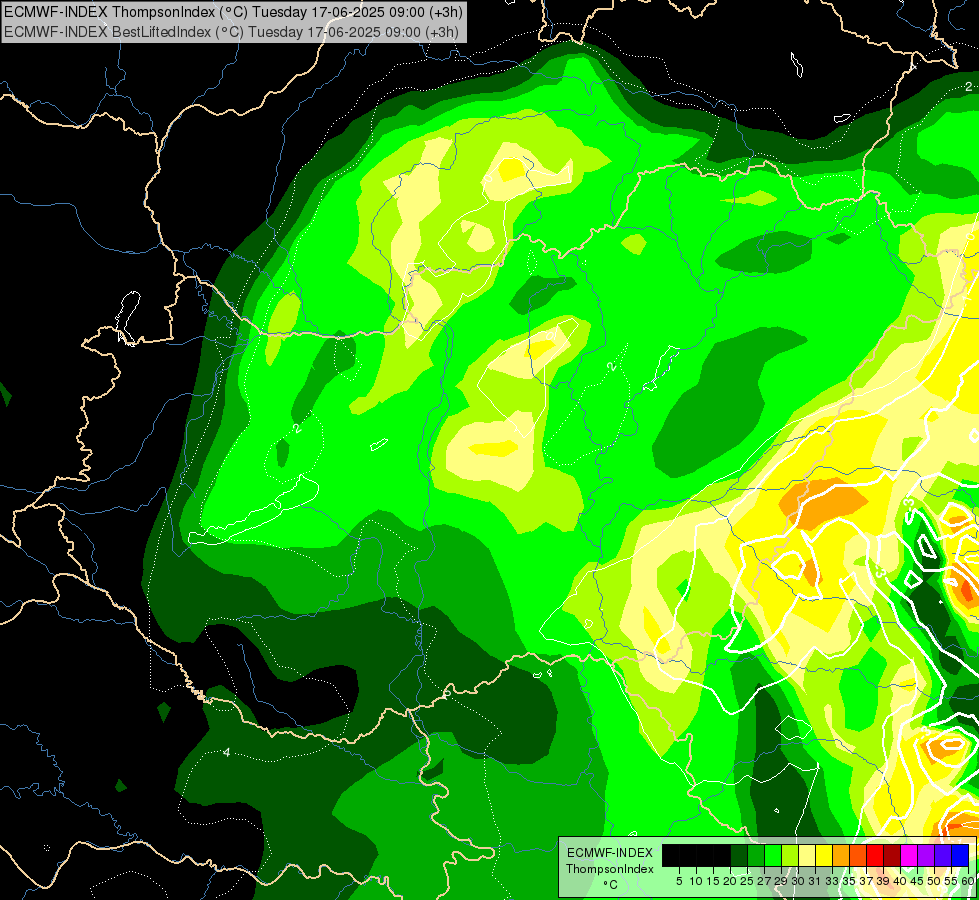Click the legend value 33 label
The width and height of the screenshot is (979, 900).
click(832, 881)
